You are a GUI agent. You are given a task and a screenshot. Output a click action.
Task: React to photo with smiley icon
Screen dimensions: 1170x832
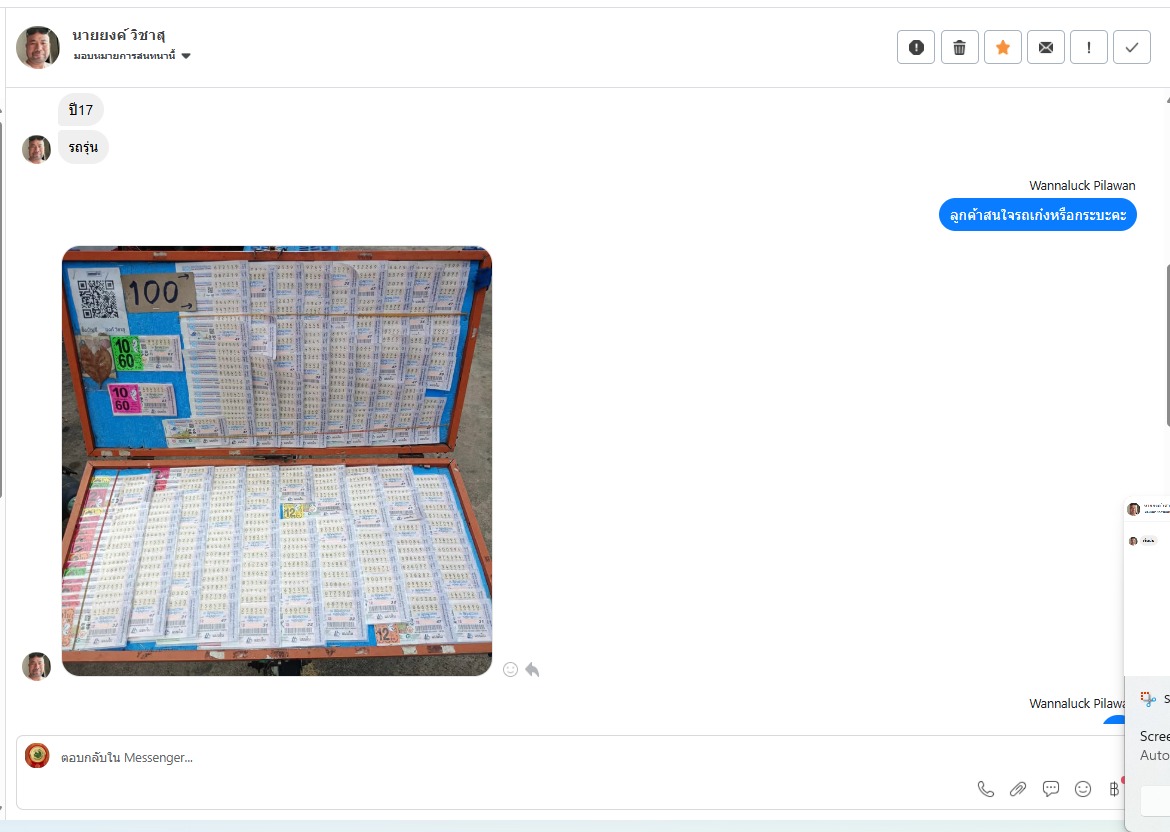pyautogui.click(x=510, y=669)
